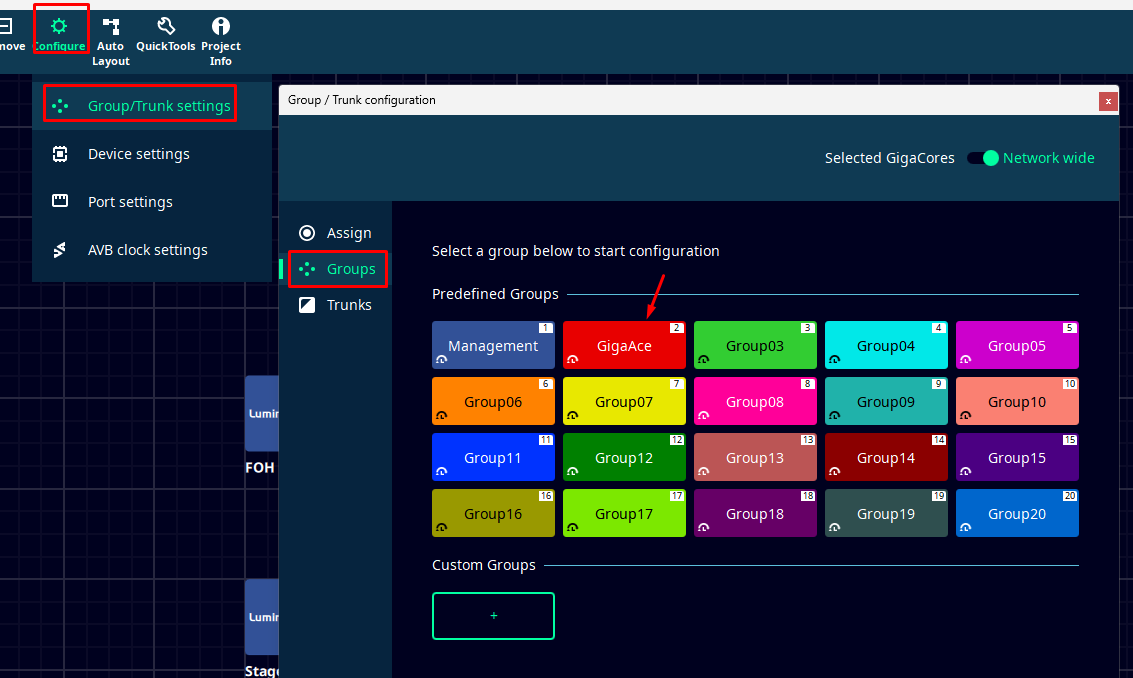Close the Group / Trunk configuration dialog

(1108, 101)
